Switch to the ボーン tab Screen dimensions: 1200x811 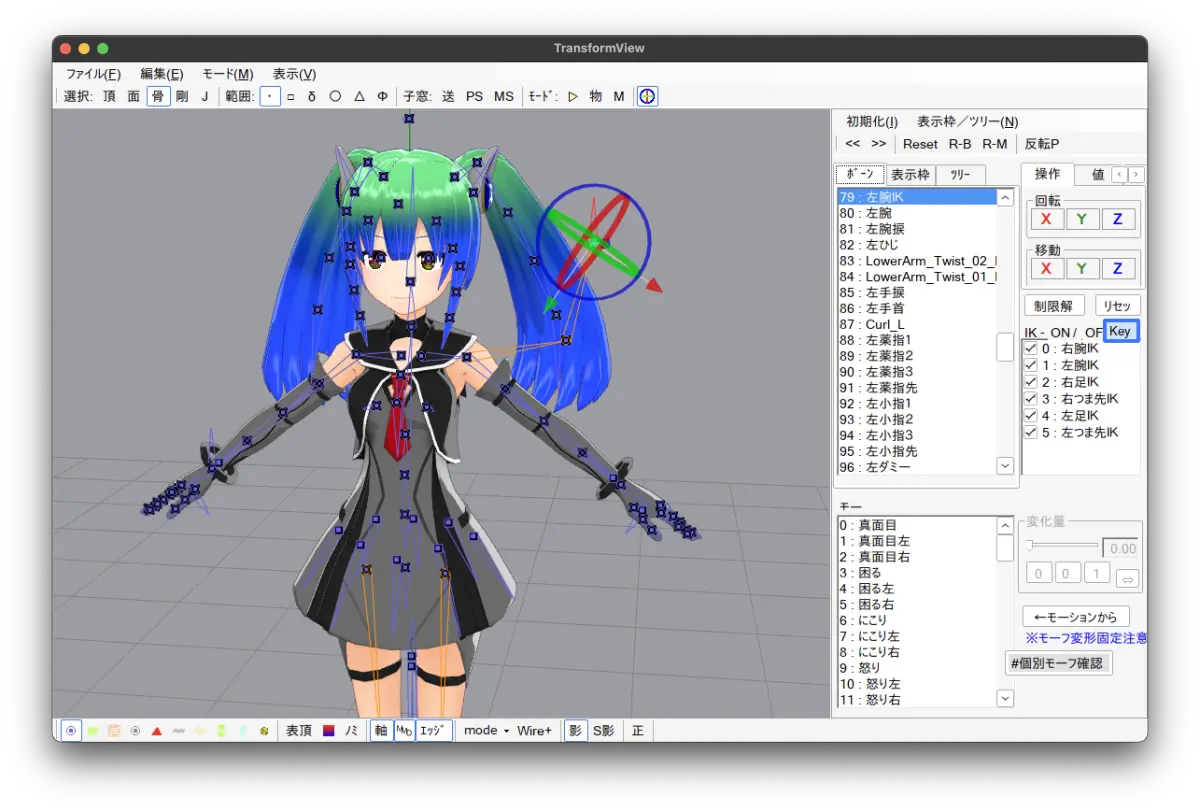(860, 174)
